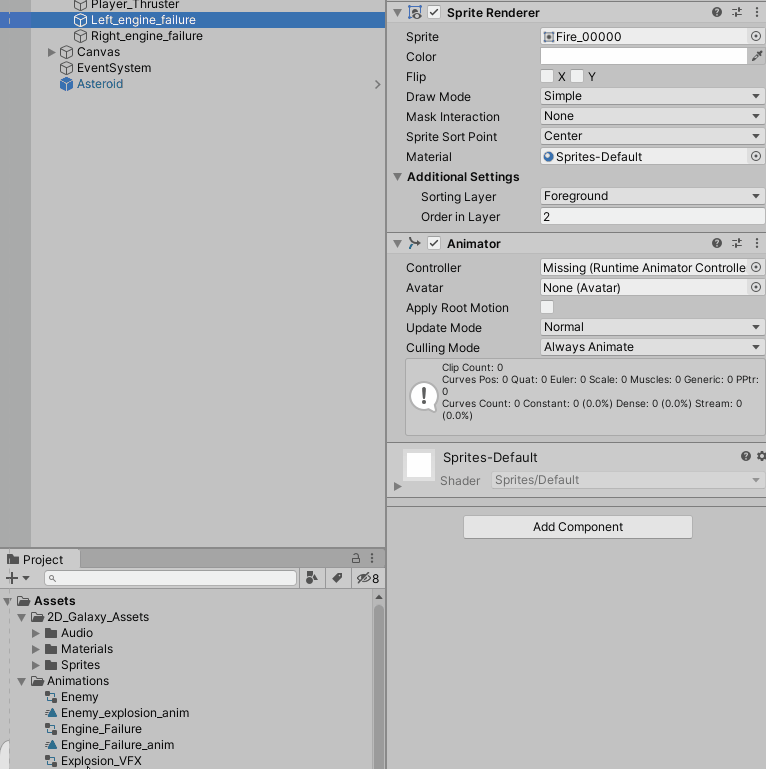Click the Color swatch field
Screen dimensions: 766x769
(x=643, y=56)
